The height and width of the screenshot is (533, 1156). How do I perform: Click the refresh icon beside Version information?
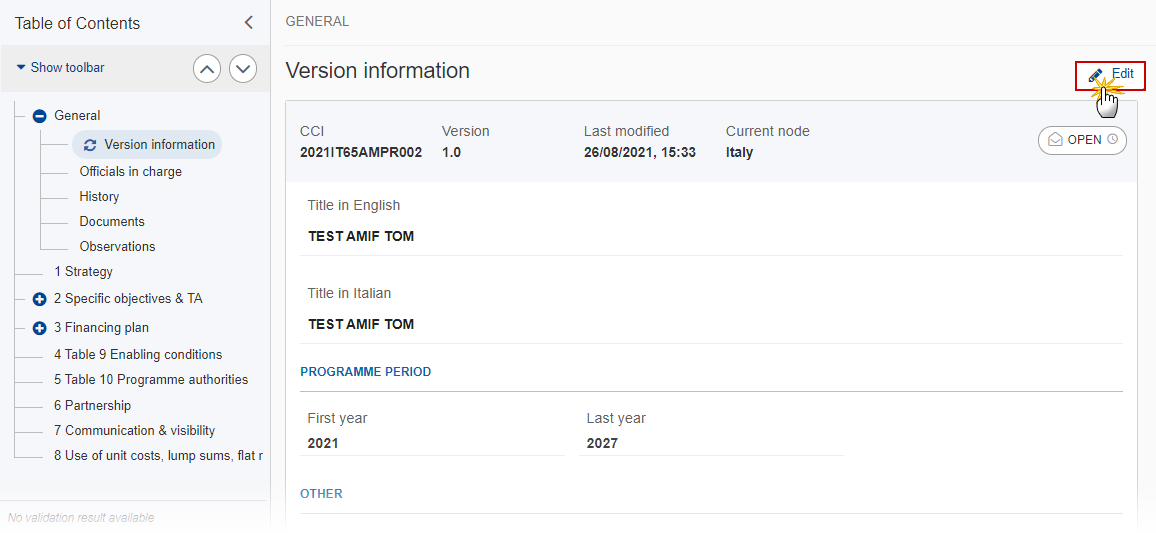pyautogui.click(x=90, y=145)
